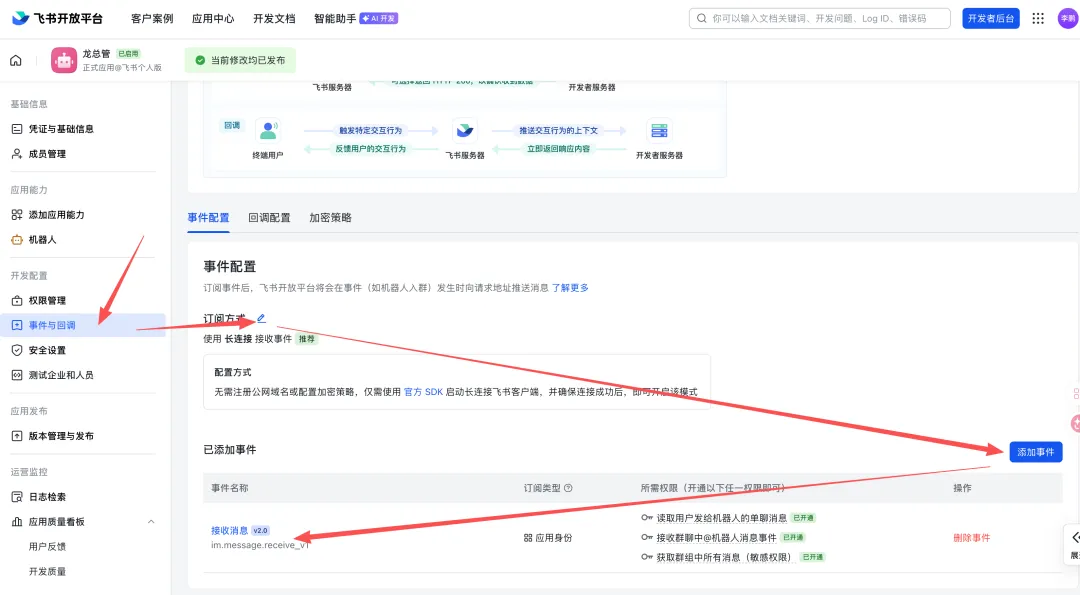Image resolution: width=1080 pixels, height=595 pixels.
Task: Open the 了解更多 link
Action: (x=570, y=288)
